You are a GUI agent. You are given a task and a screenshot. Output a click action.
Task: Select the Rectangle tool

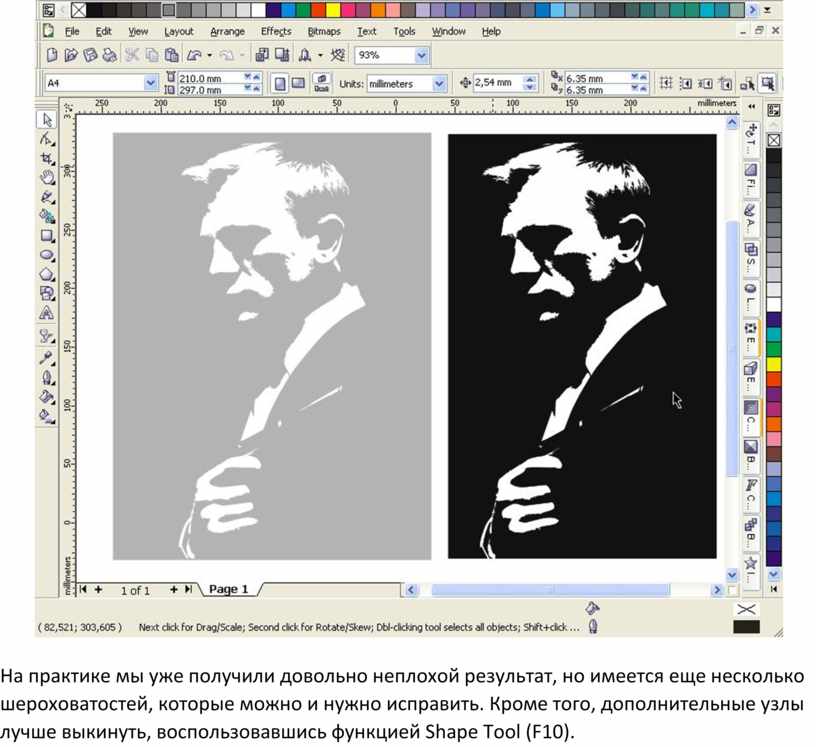click(x=47, y=236)
